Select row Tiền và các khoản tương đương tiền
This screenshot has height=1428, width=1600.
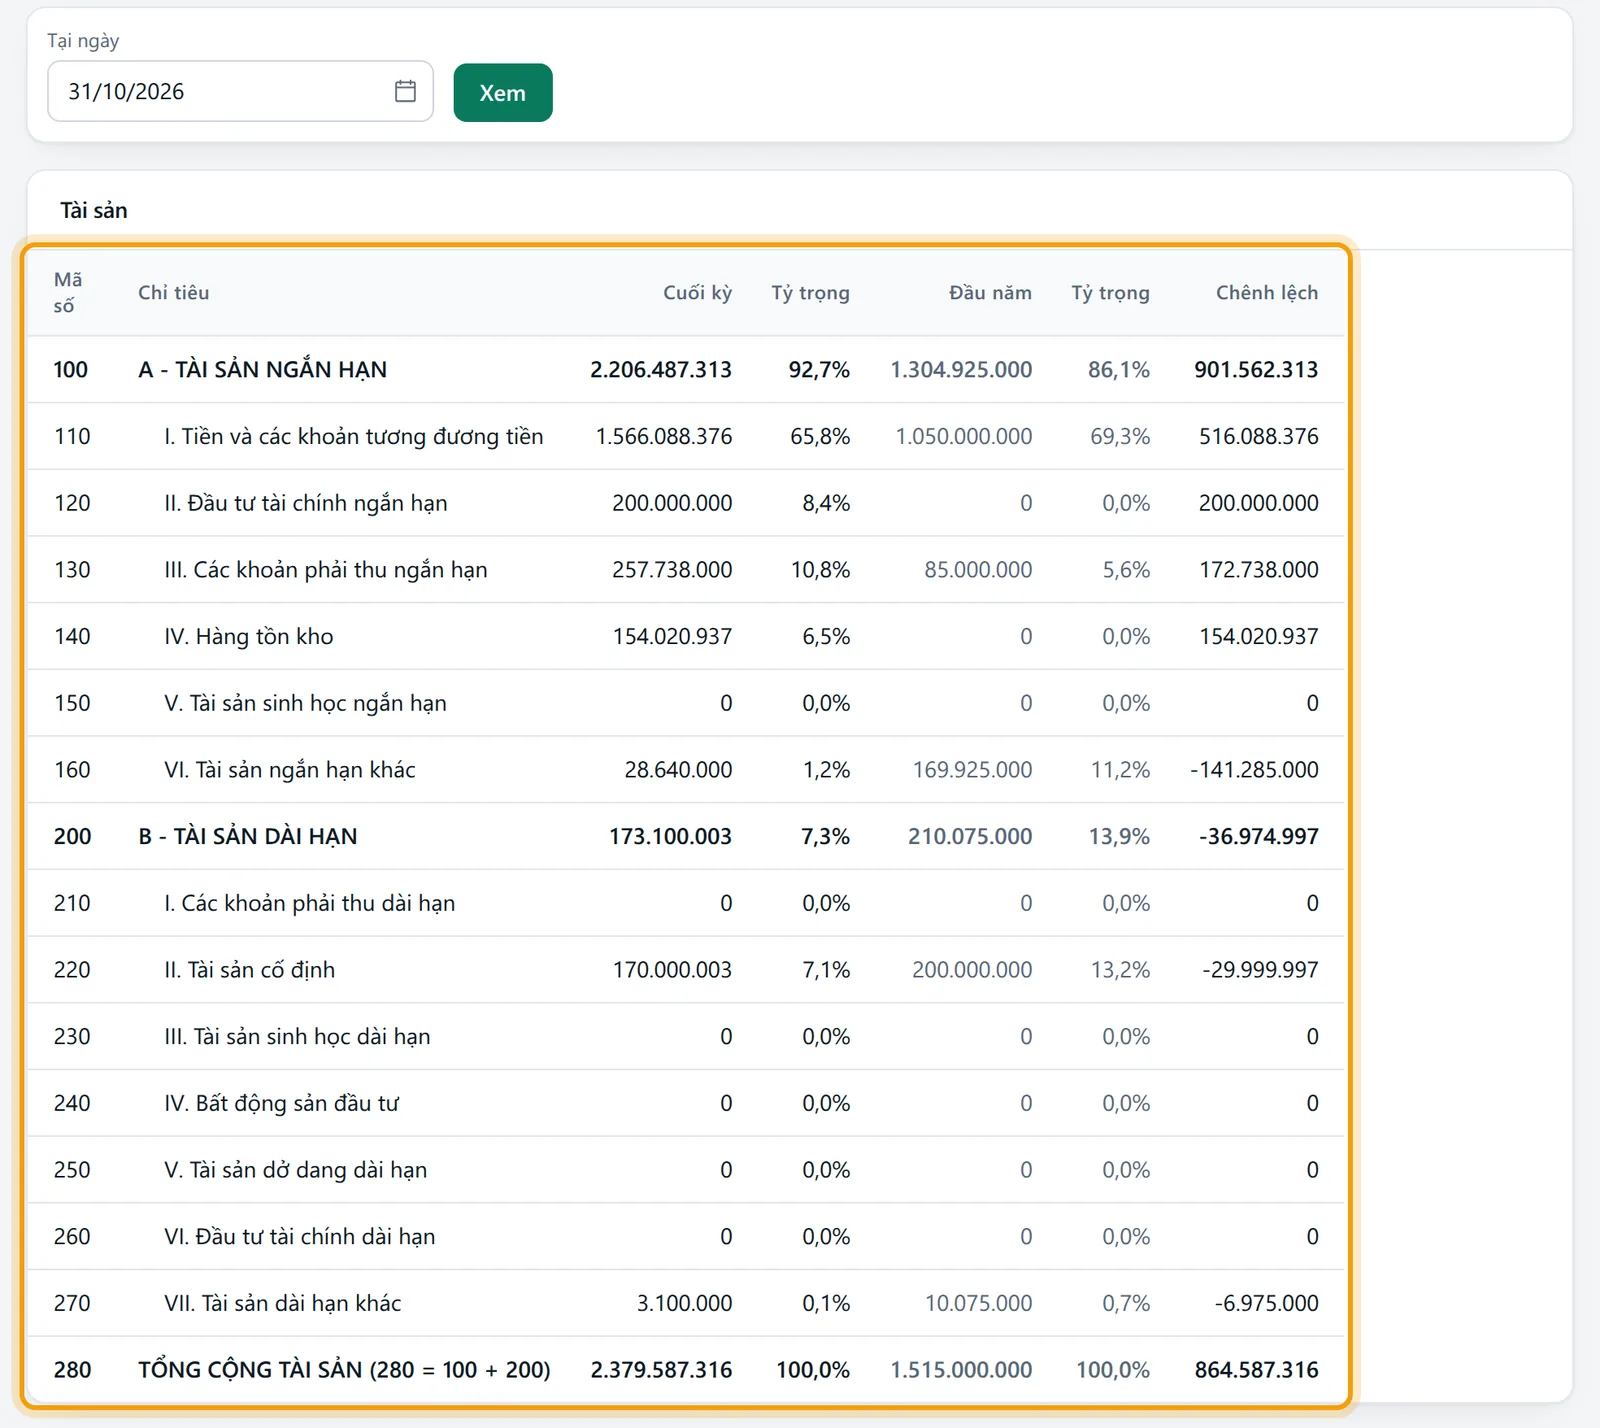686,436
